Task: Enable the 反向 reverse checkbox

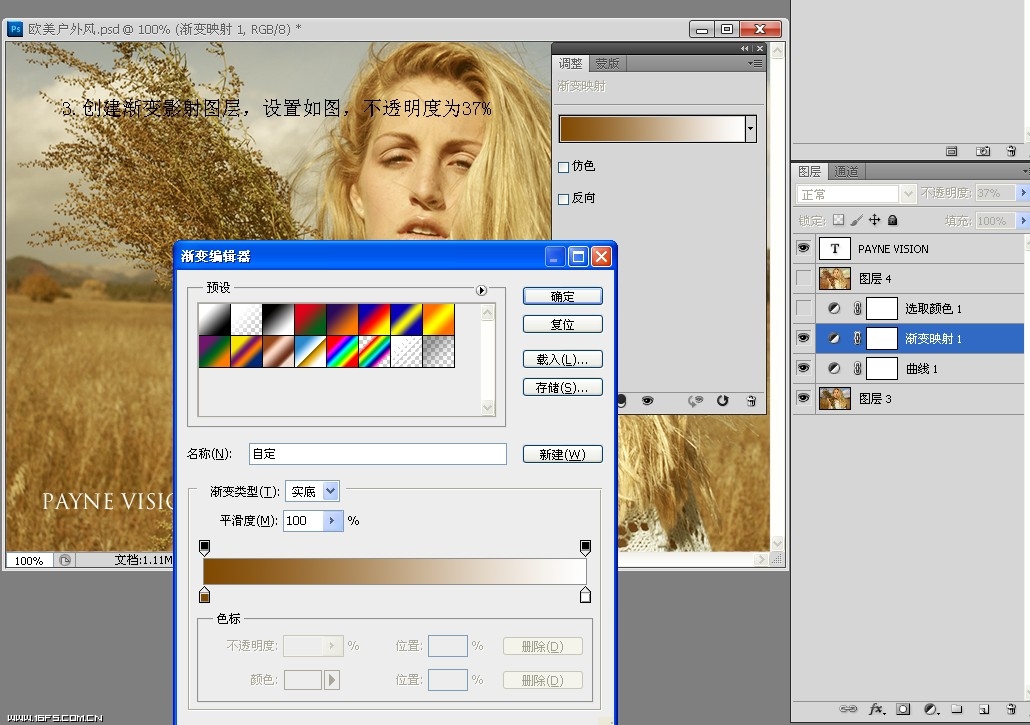Action: pos(564,199)
